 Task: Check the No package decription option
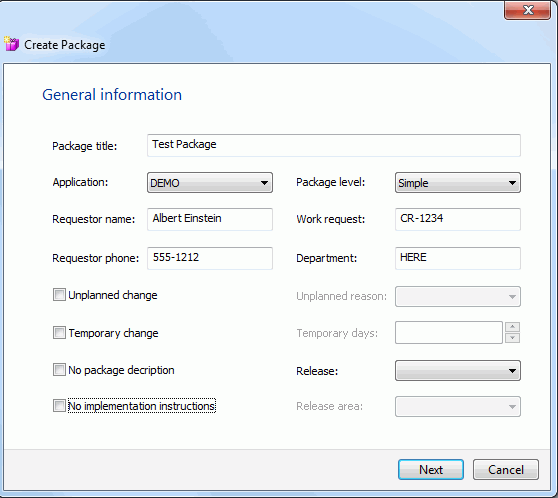point(59,369)
